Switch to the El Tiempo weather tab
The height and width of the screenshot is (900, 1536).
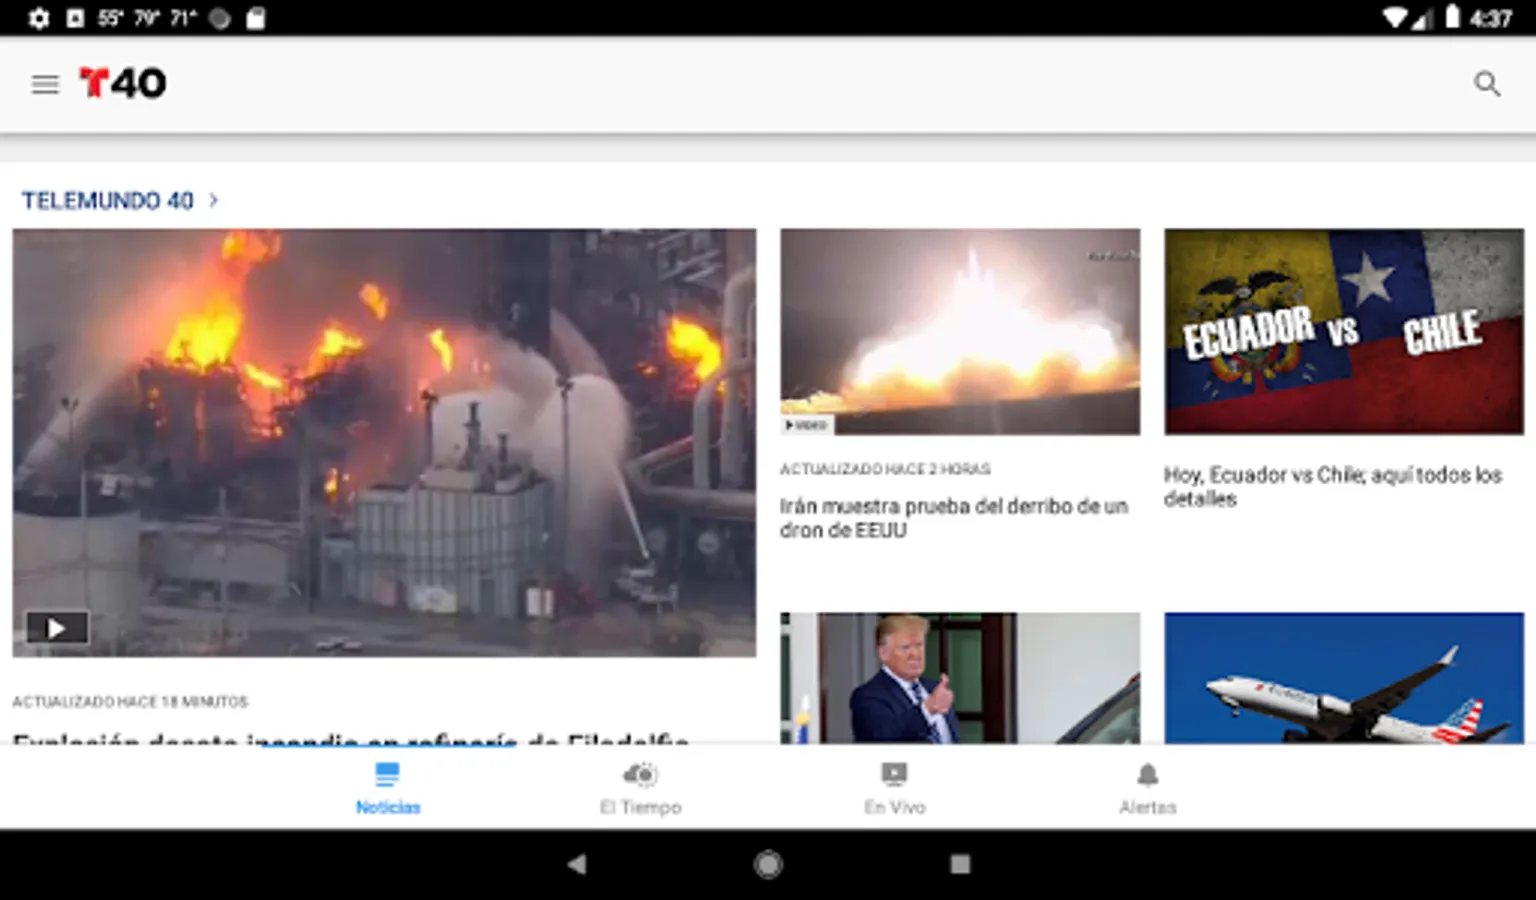[640, 788]
